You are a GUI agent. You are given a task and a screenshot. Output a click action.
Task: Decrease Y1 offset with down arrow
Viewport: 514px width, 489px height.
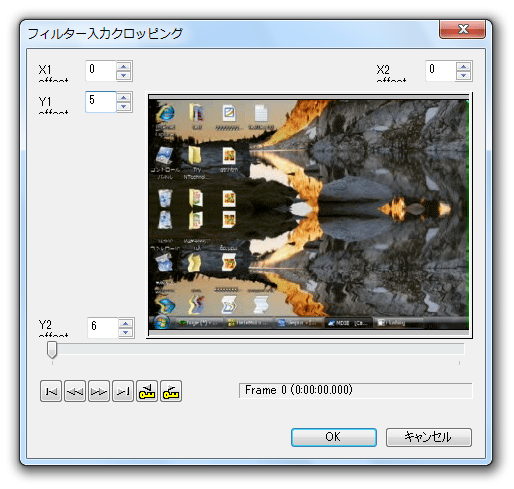point(124,106)
